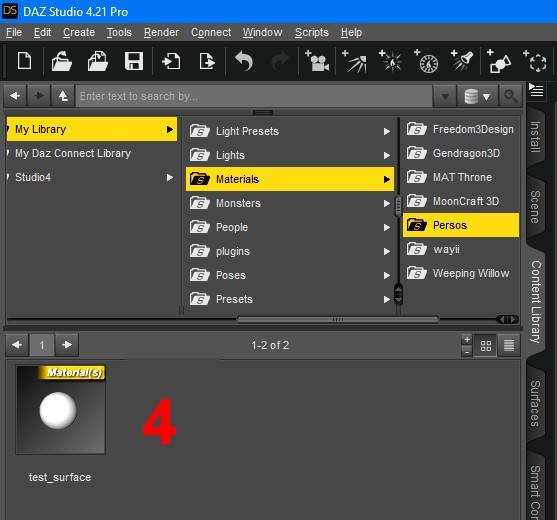557x520 pixels.
Task: Create a new primitive shape
Action: pyautogui.click(x=499, y=61)
